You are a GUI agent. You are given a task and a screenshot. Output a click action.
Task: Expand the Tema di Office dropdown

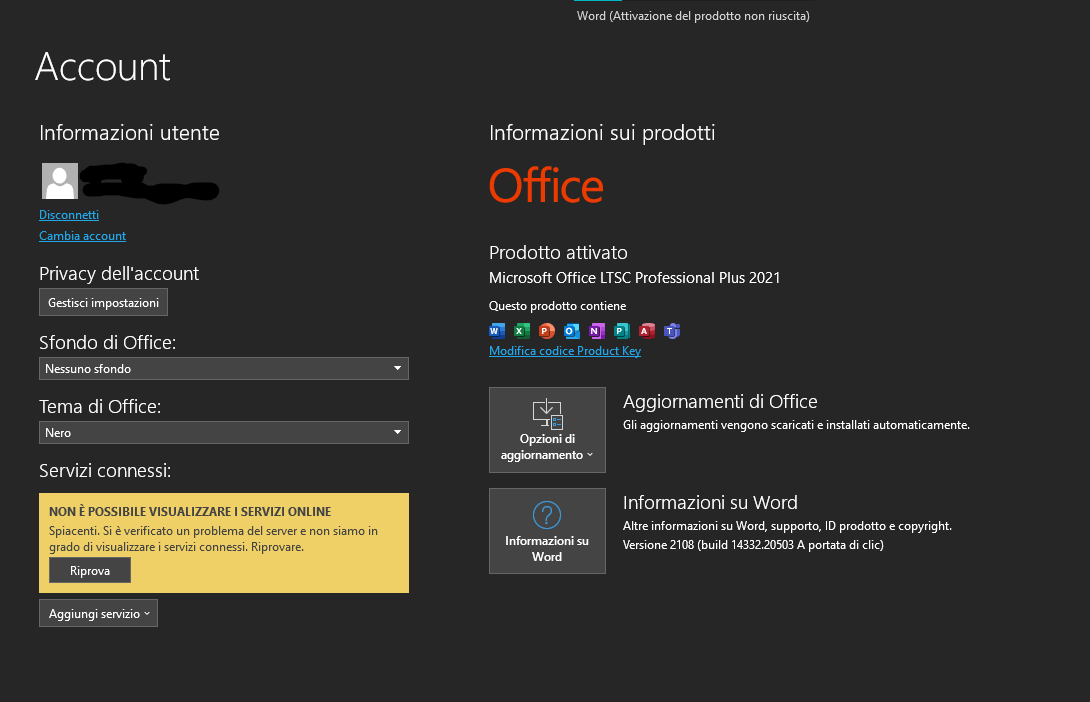tap(224, 432)
